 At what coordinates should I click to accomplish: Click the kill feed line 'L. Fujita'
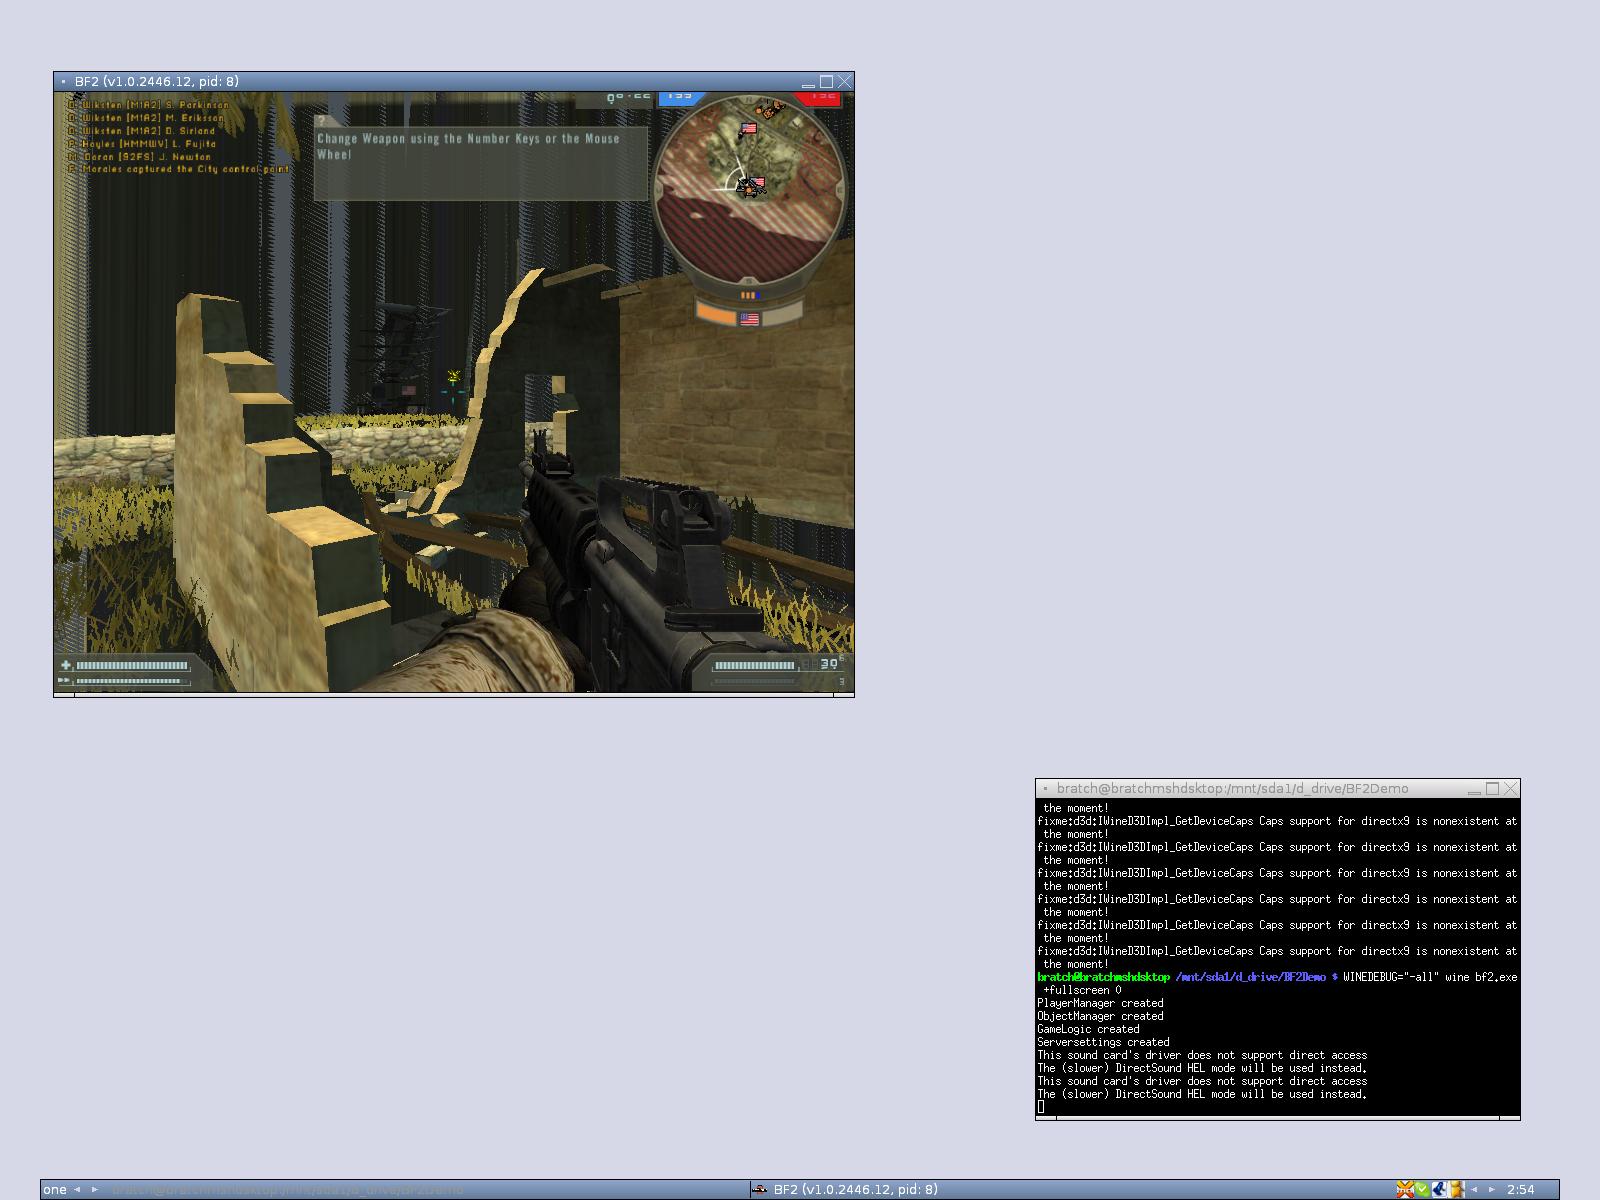142,143
